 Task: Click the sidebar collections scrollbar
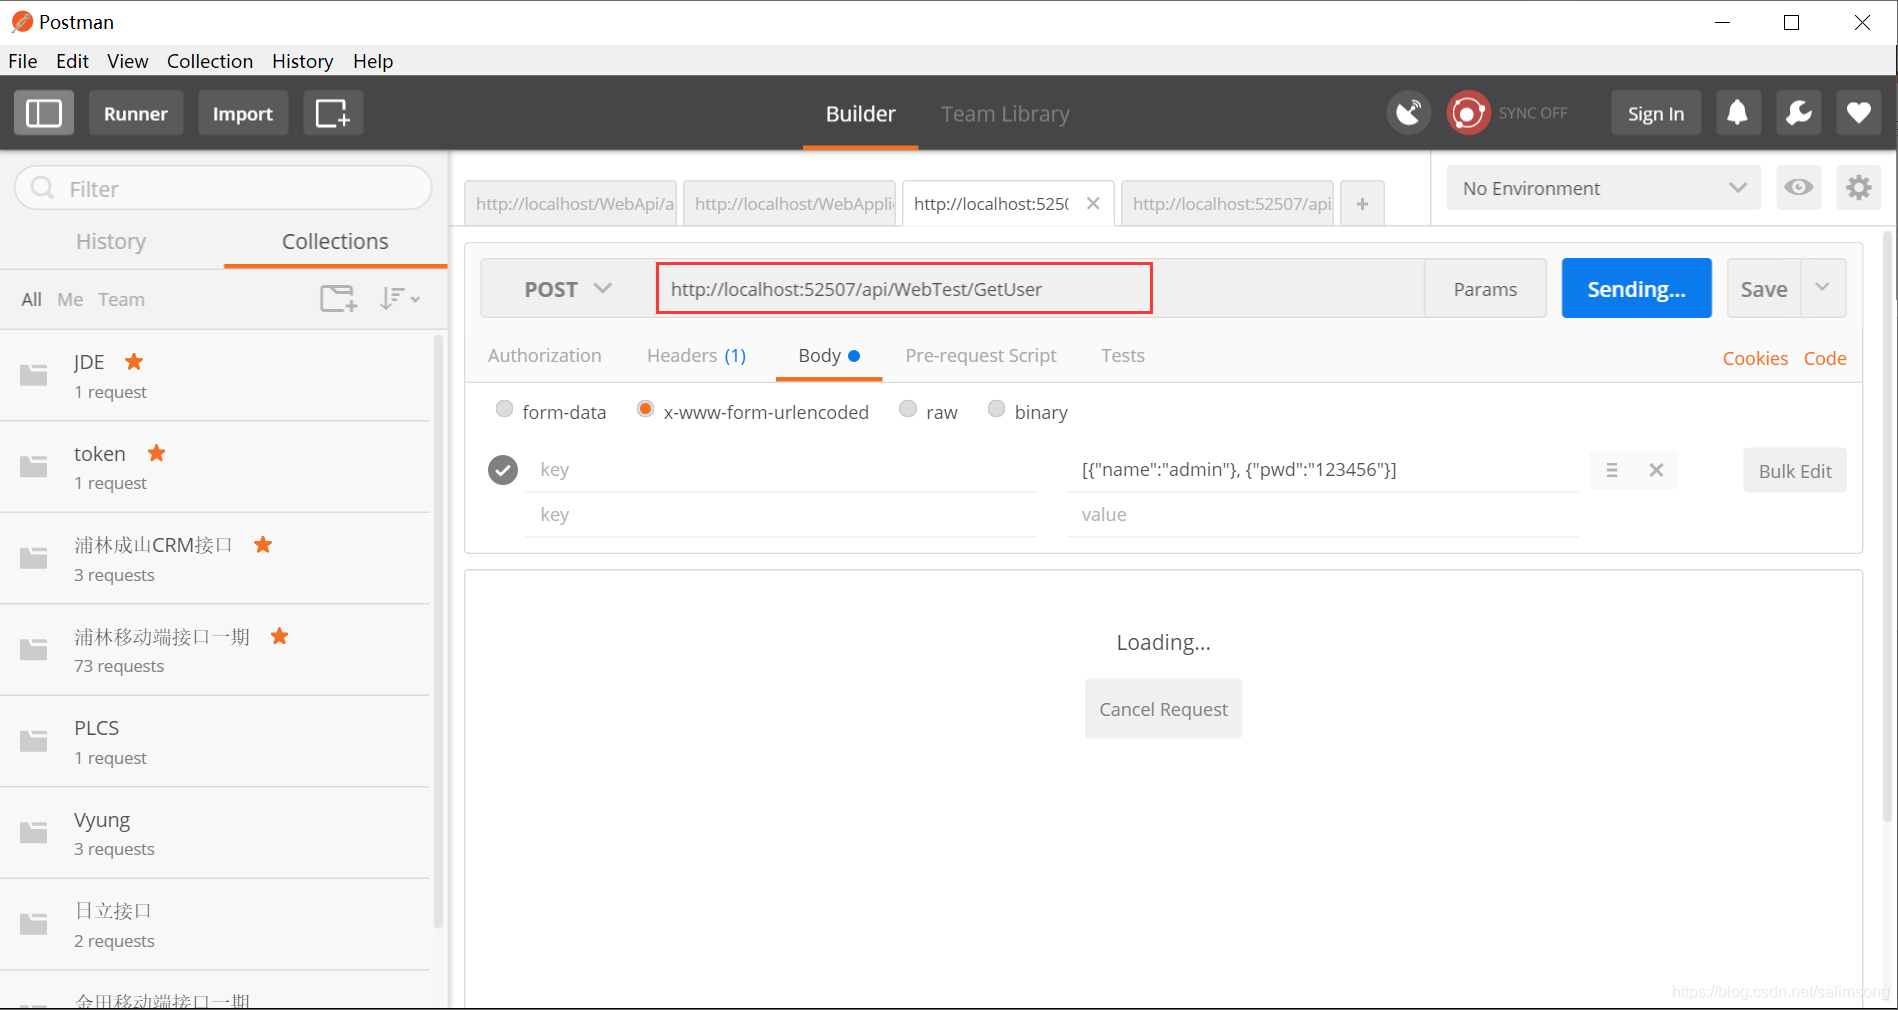pyautogui.click(x=438, y=632)
